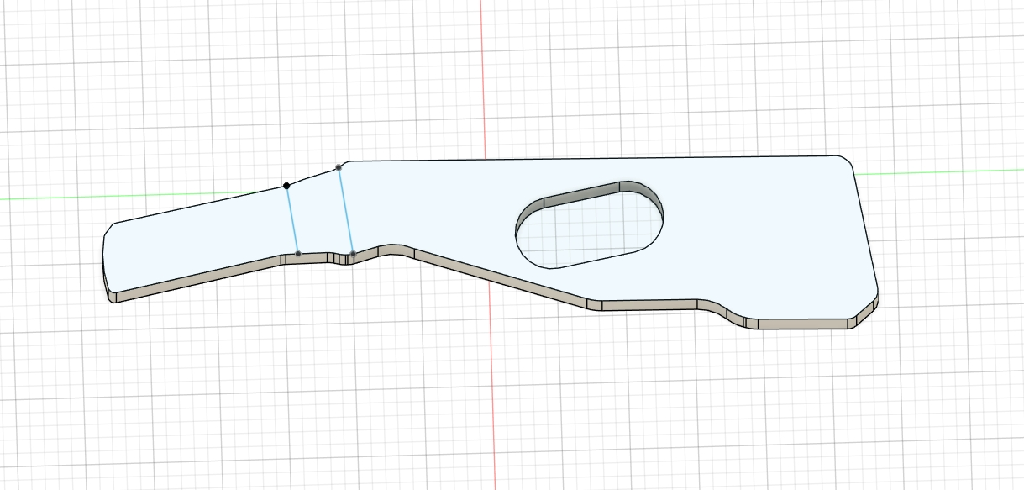Select the left blue sketch line
Image resolution: width=1024 pixels, height=490 pixels.
coord(292,220)
